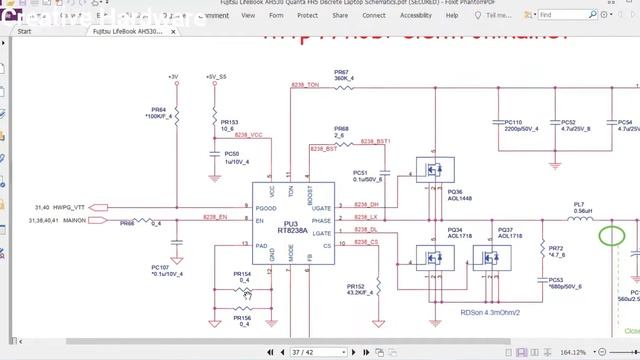Click the find next arrow

point(633,15)
